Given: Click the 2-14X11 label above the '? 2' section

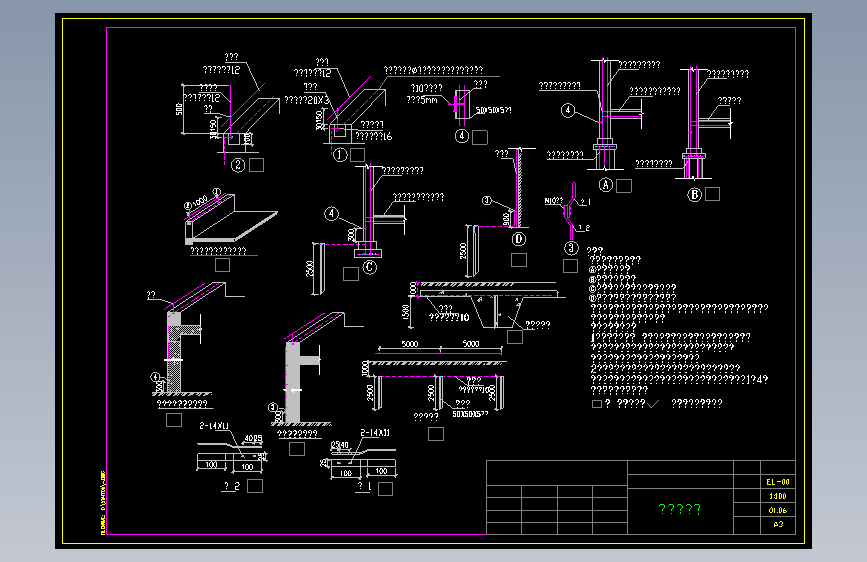Looking at the screenshot, I should click(214, 426).
